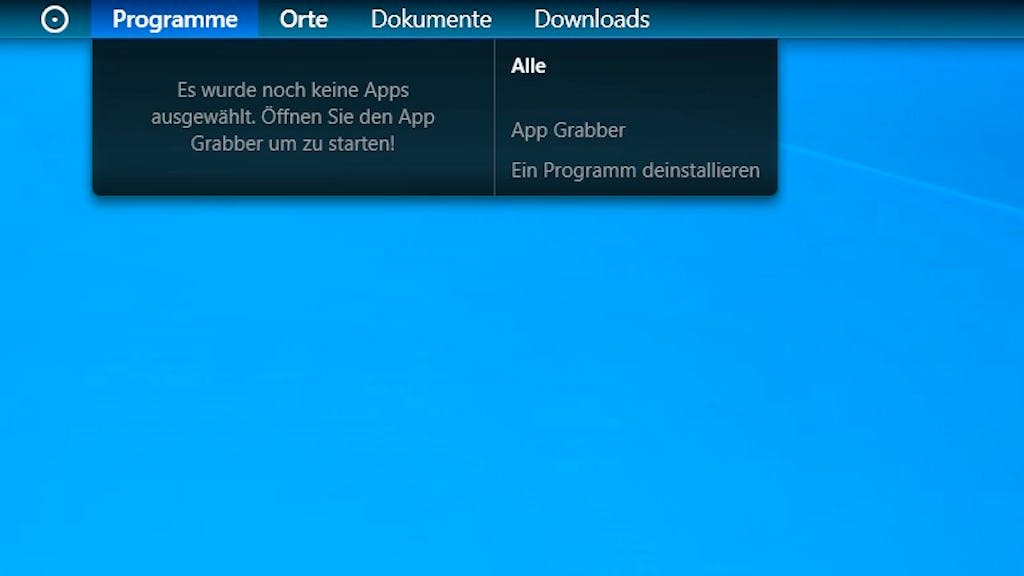Select the Alle category

click(528, 66)
